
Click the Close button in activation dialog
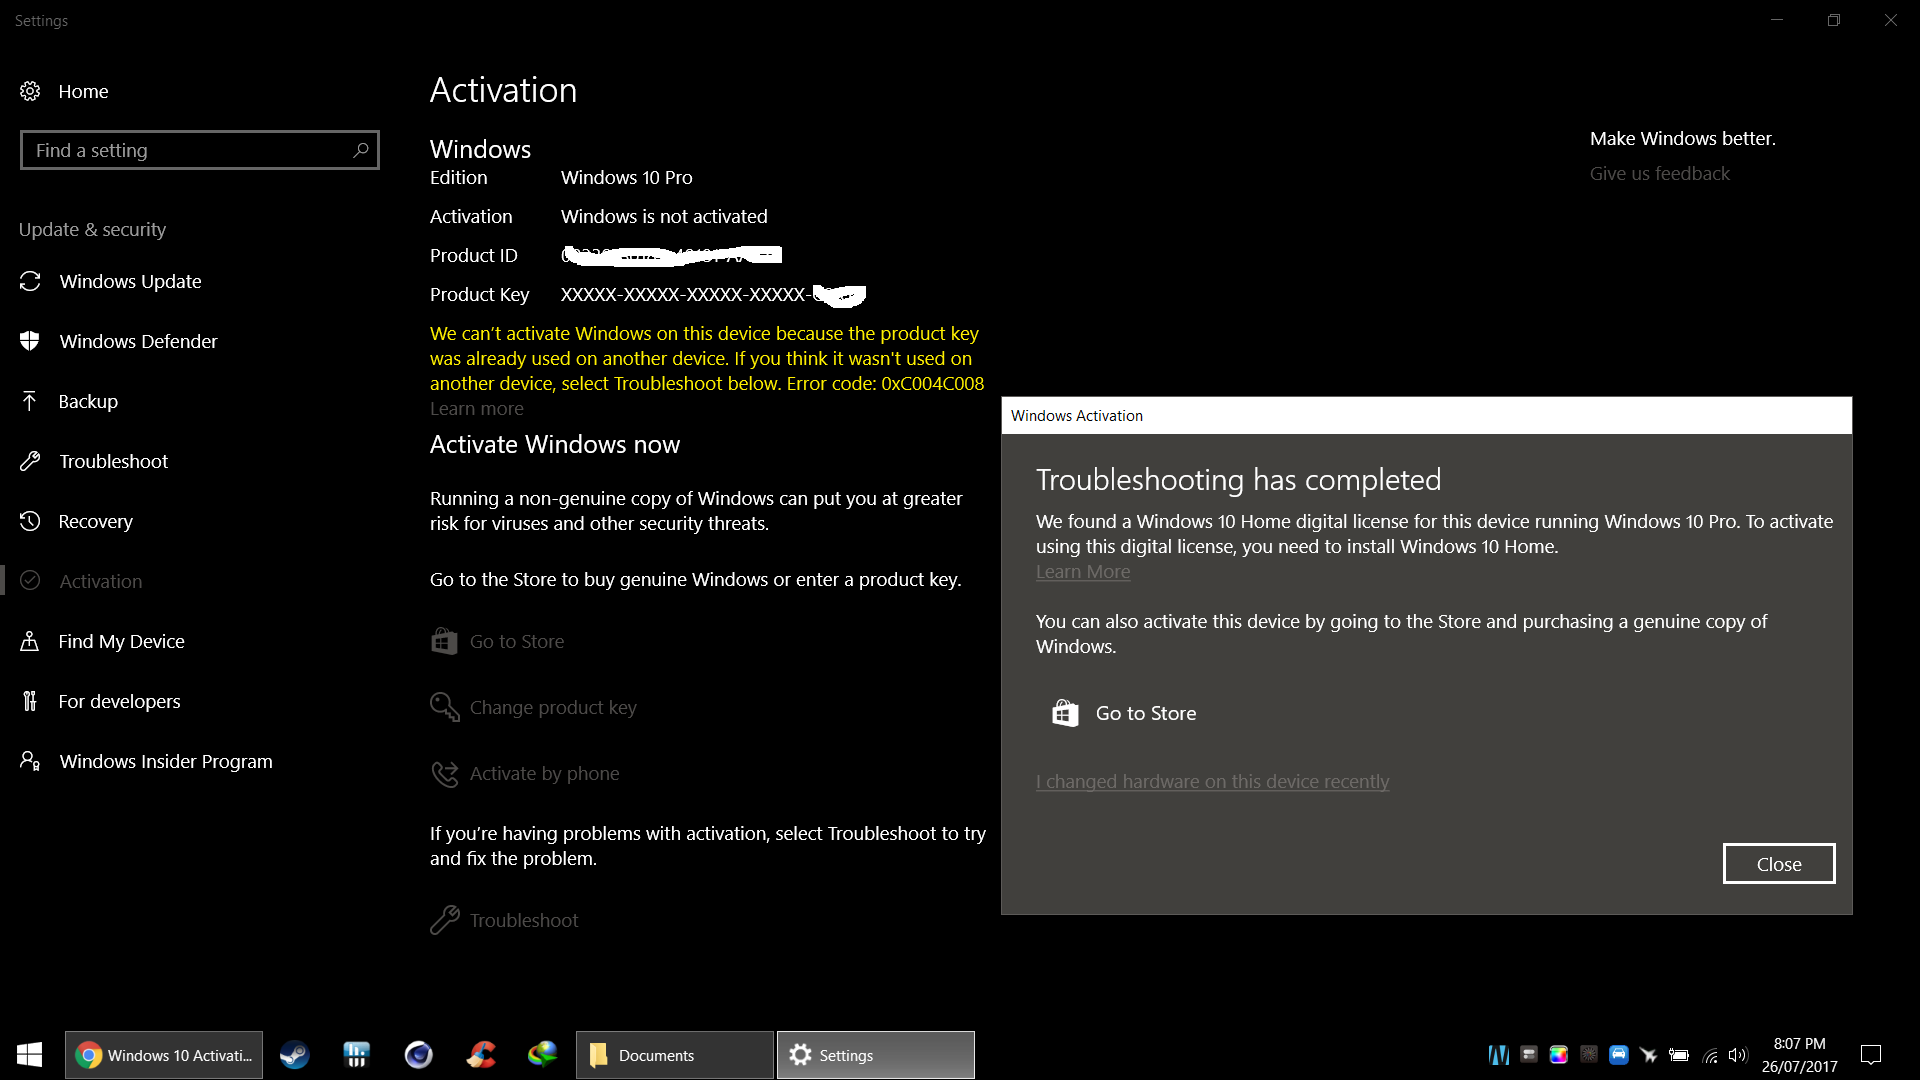1779,864
